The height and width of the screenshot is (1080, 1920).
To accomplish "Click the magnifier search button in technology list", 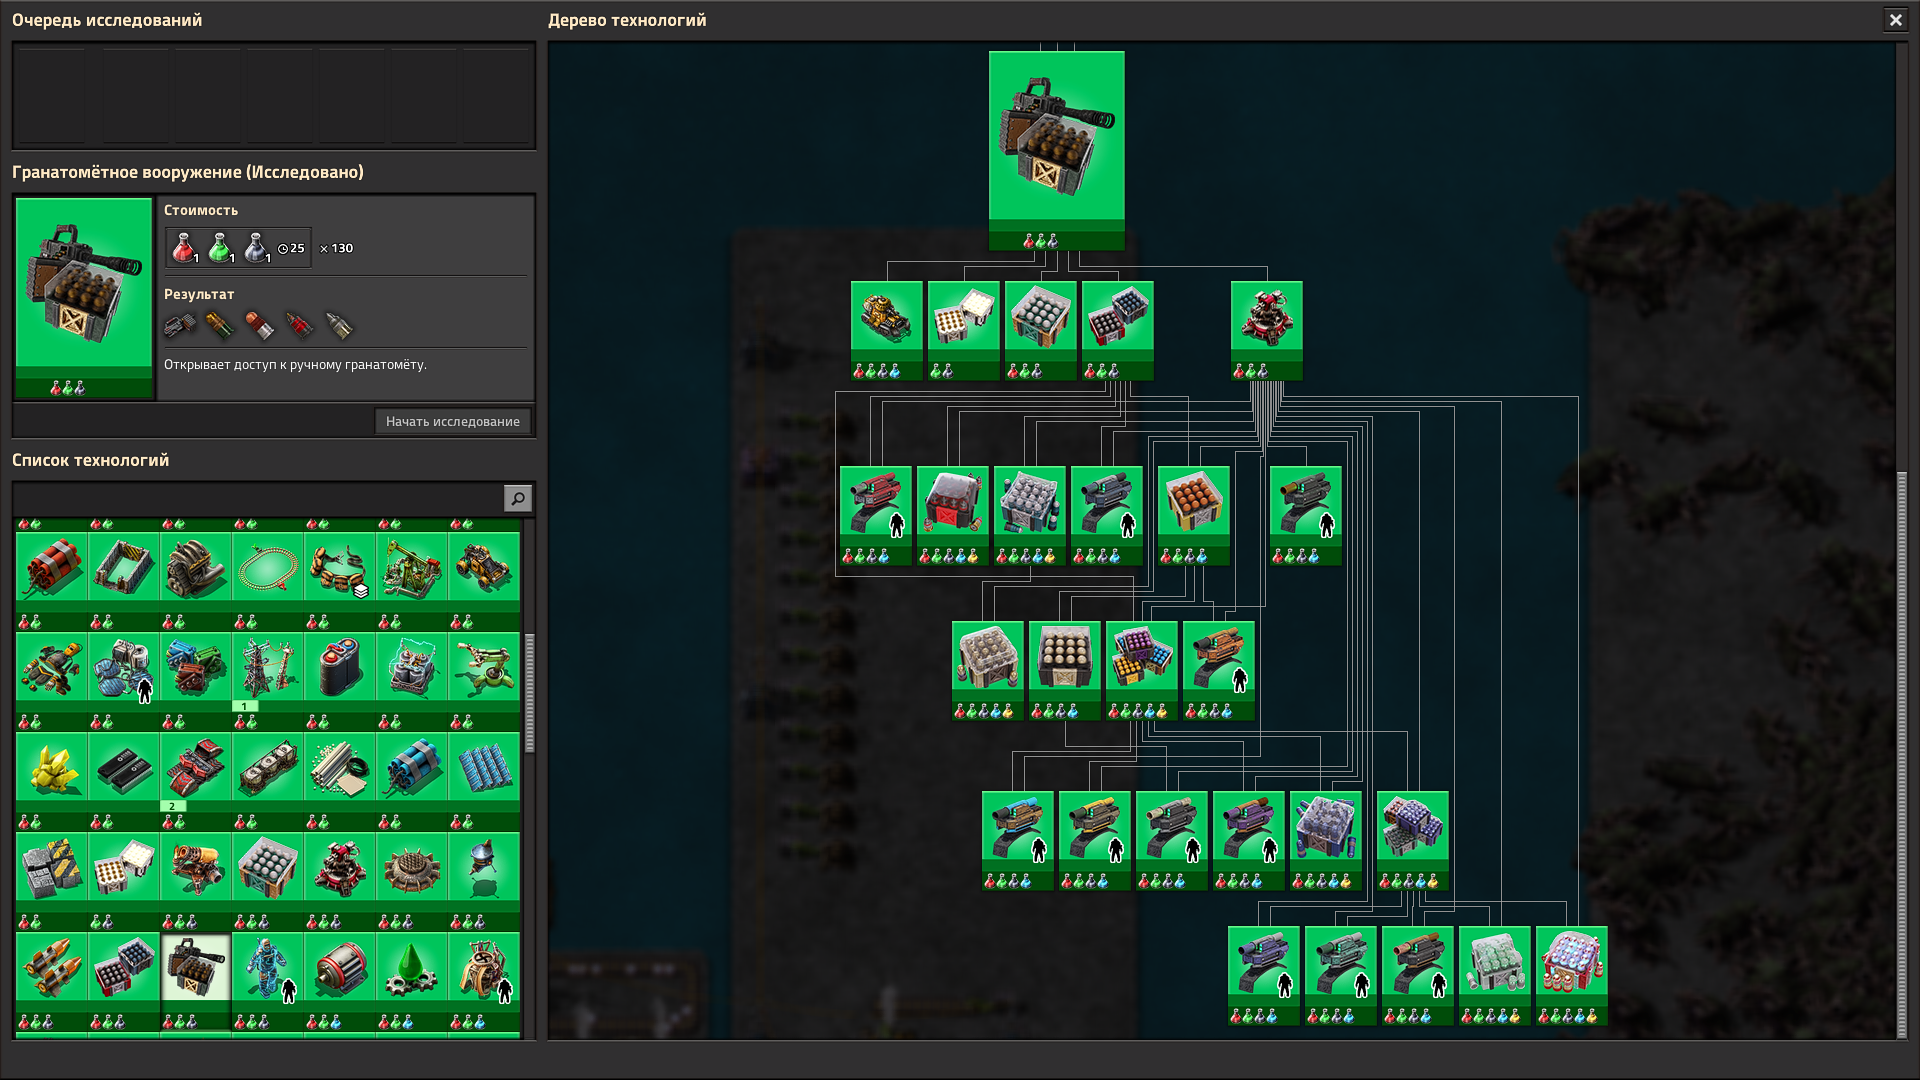I will [x=517, y=498].
